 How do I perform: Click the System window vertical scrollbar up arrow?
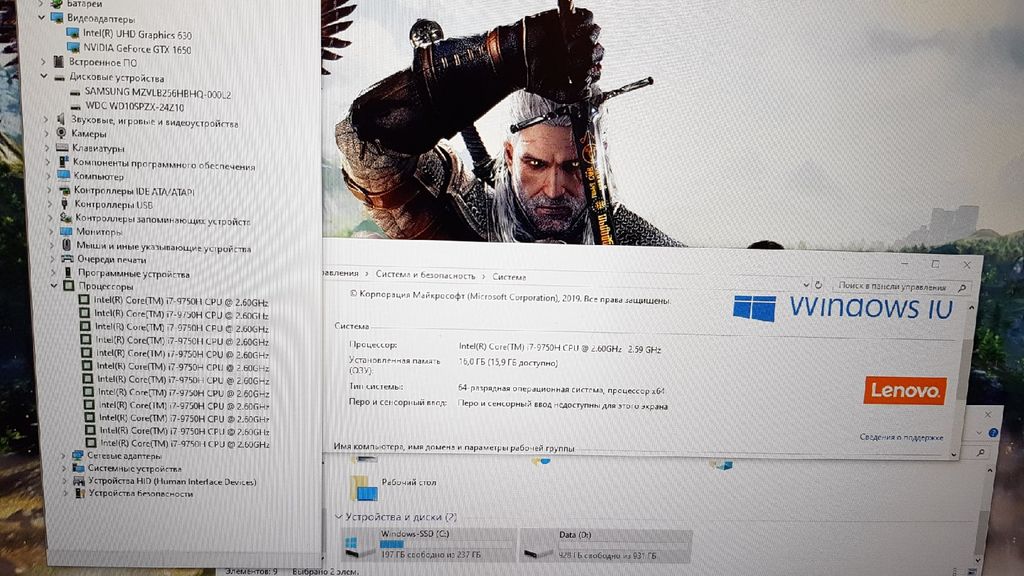pos(971,307)
